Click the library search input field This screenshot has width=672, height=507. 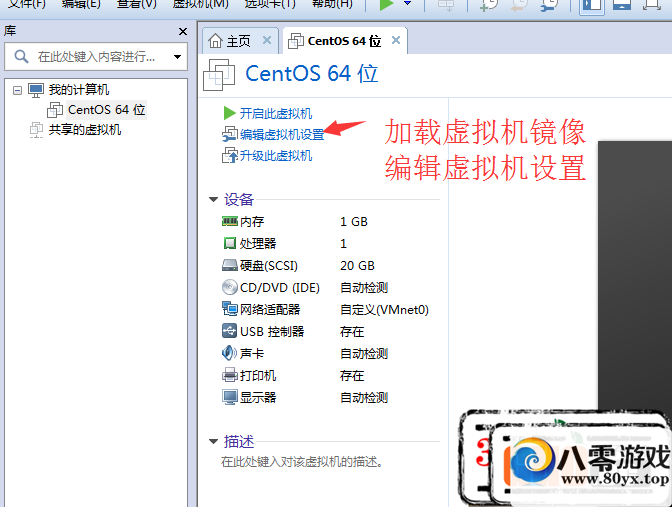coord(96,56)
